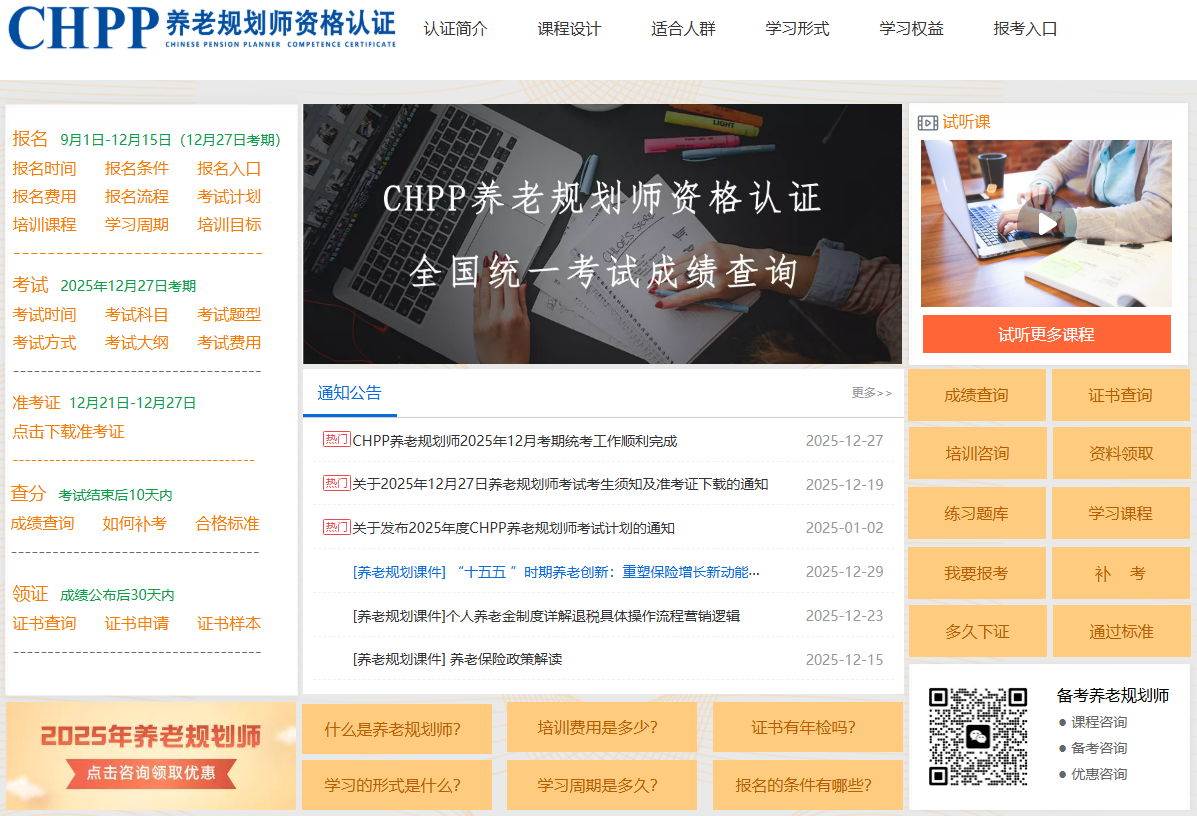Click the 2025年养老规划师 promo banner
The width and height of the screenshot is (1197, 816).
tap(151, 755)
